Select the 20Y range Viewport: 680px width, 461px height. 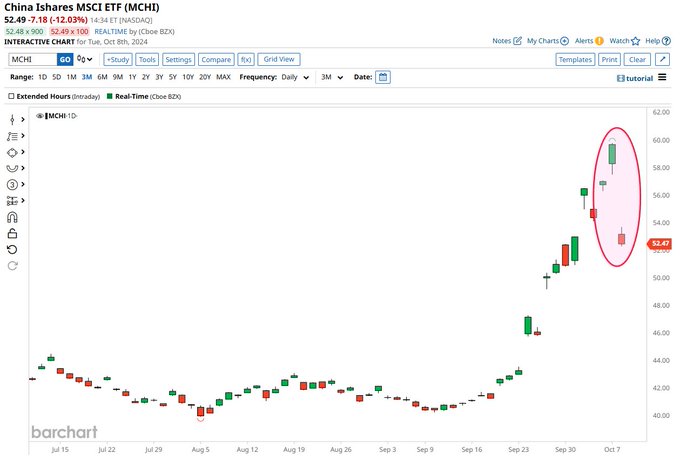[205, 77]
